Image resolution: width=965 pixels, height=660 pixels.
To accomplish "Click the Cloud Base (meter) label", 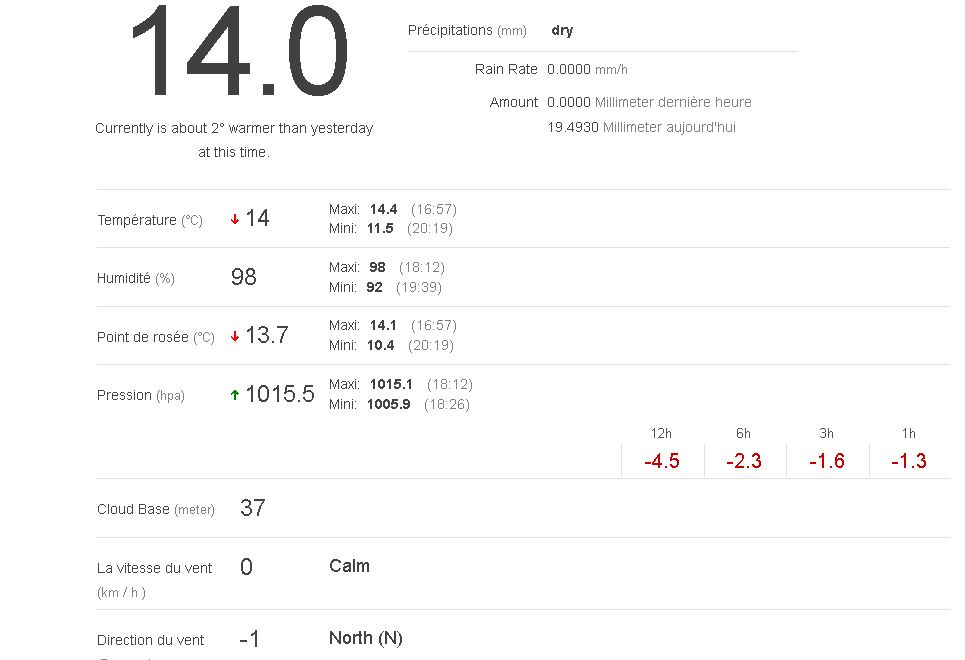I will point(156,510).
